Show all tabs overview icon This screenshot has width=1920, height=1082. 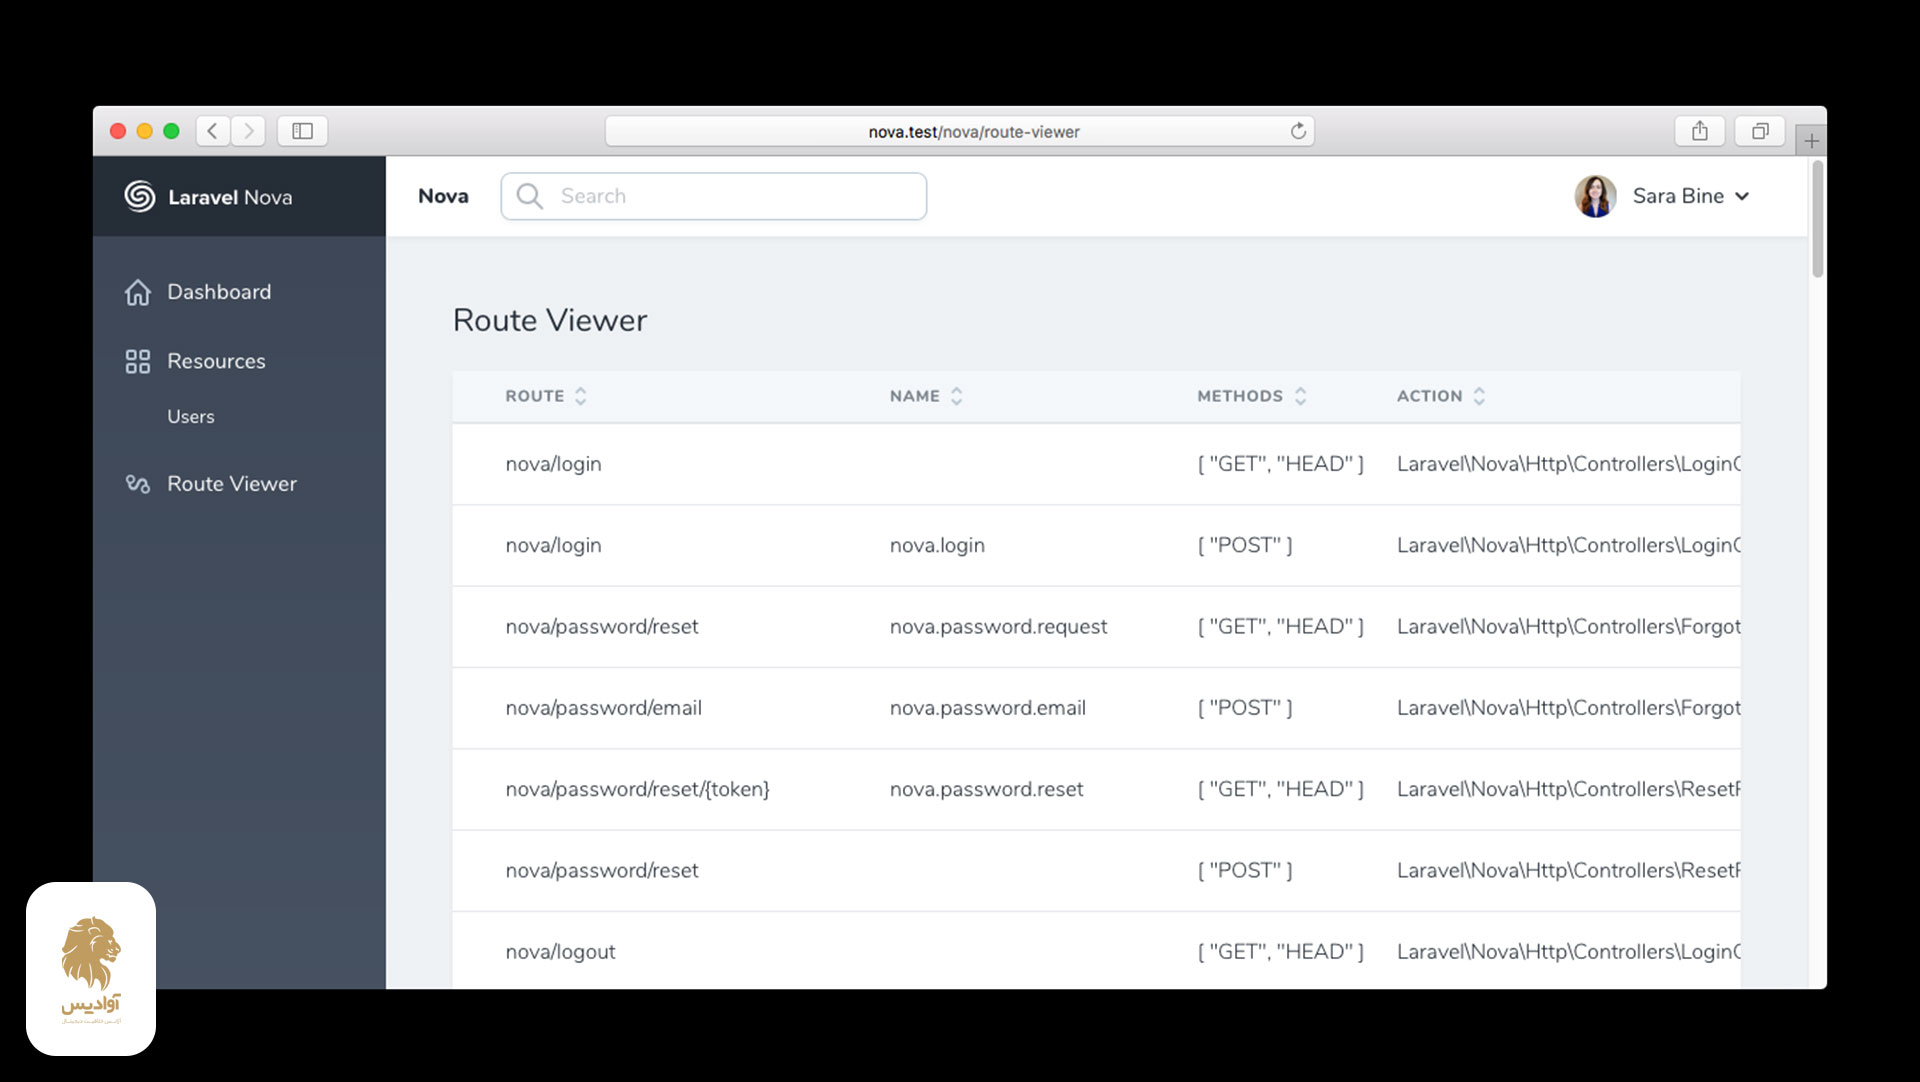click(1760, 131)
